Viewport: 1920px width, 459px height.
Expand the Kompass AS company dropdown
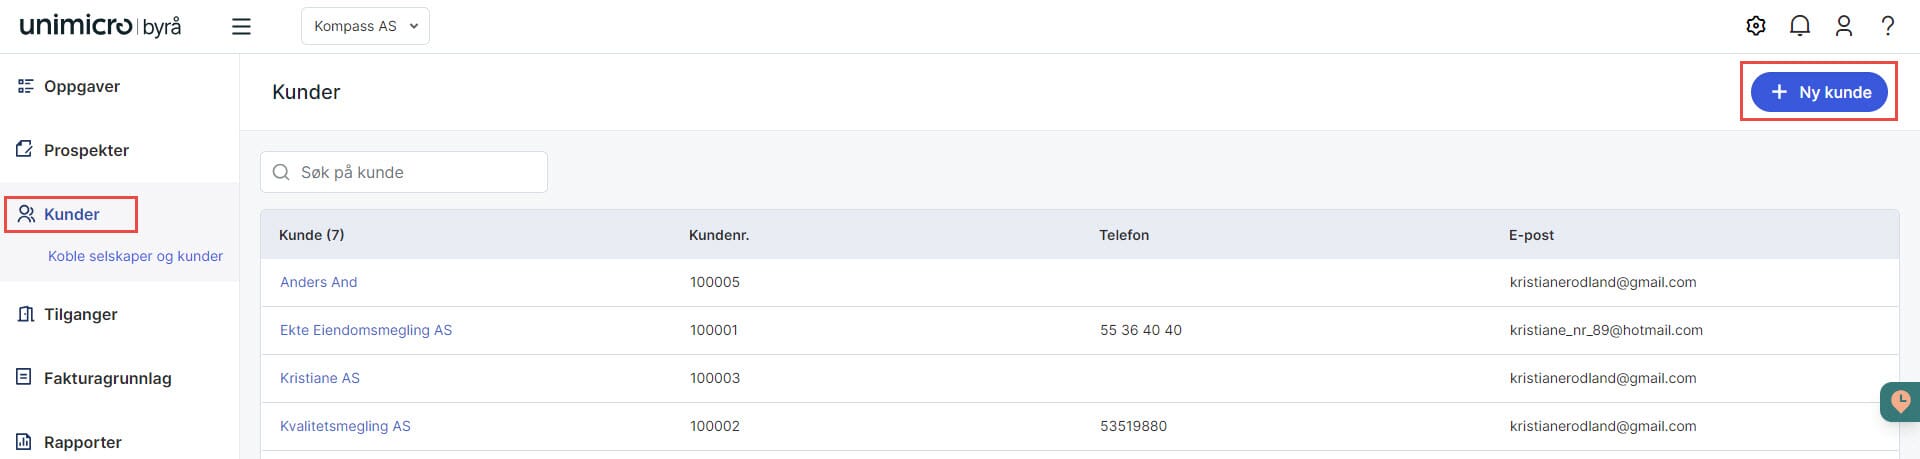click(365, 26)
